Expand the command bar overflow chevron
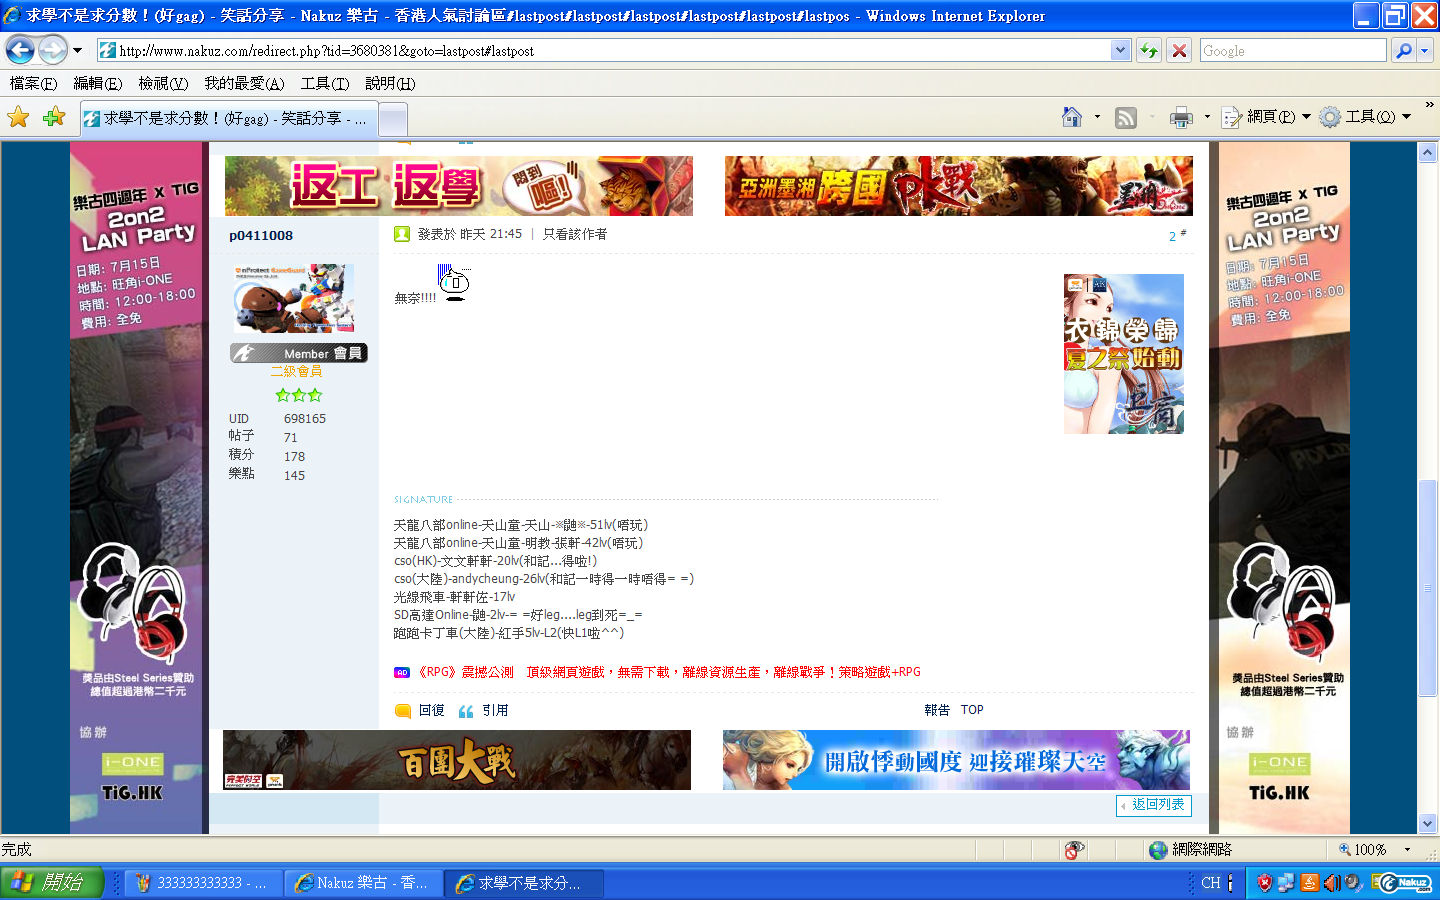 point(1429,105)
